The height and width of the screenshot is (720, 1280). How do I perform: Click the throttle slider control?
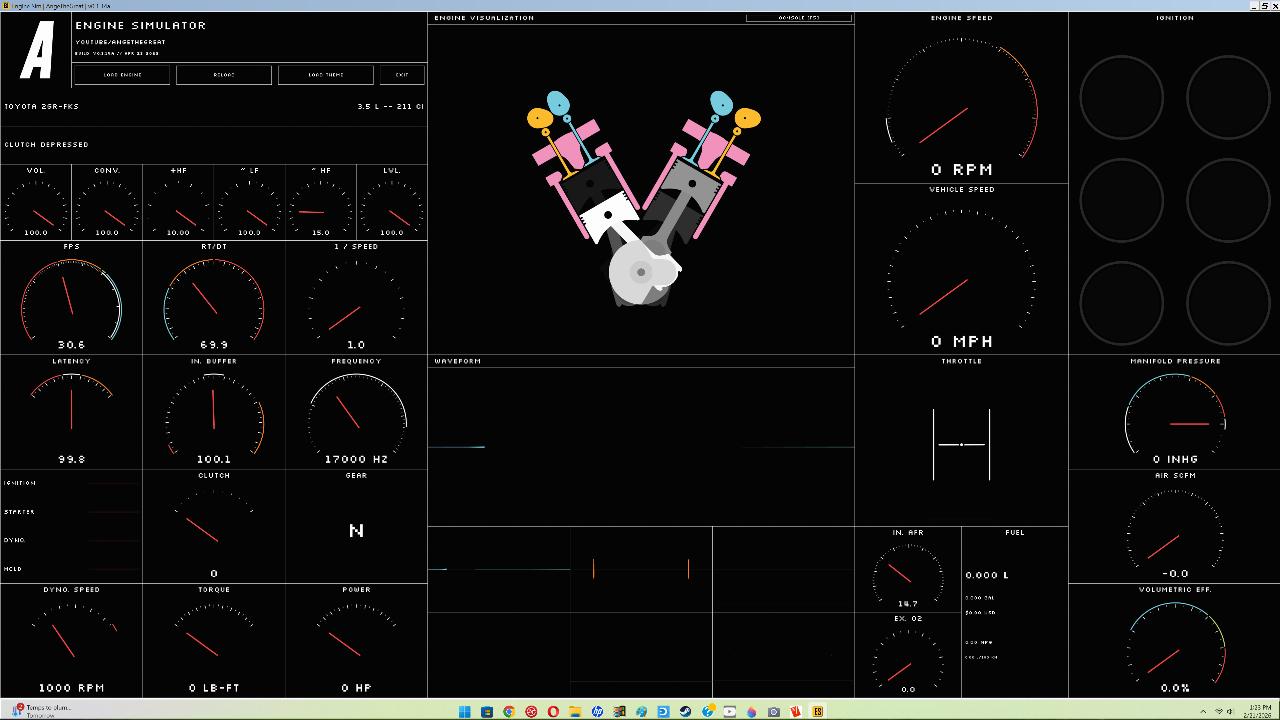point(961,444)
